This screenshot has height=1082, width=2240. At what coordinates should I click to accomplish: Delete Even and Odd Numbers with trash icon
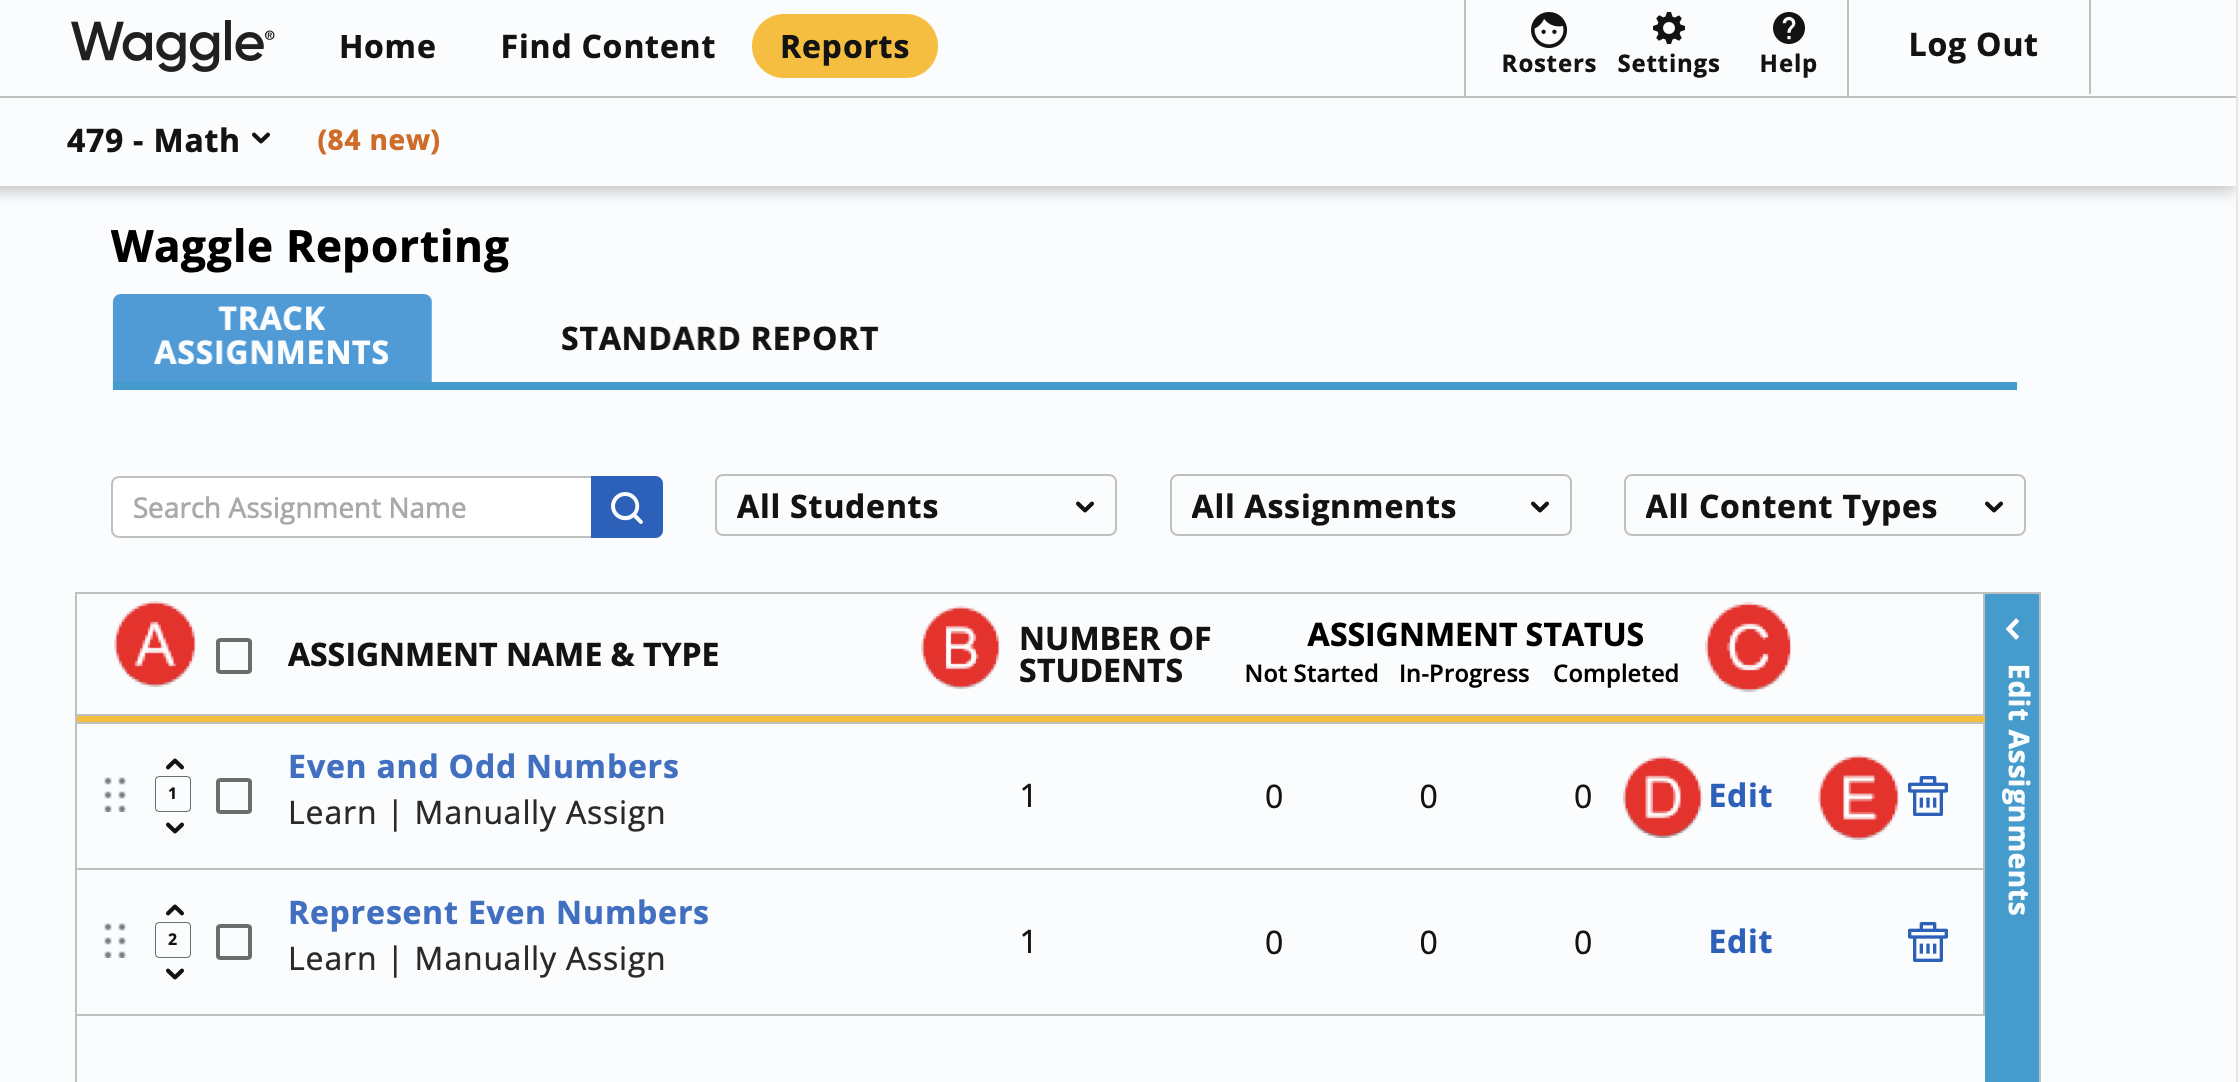pos(1927,796)
